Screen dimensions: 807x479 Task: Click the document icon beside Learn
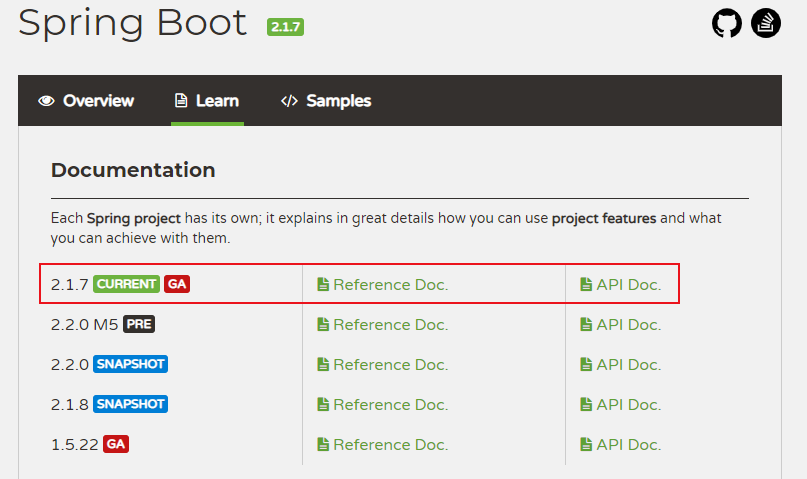(x=181, y=100)
